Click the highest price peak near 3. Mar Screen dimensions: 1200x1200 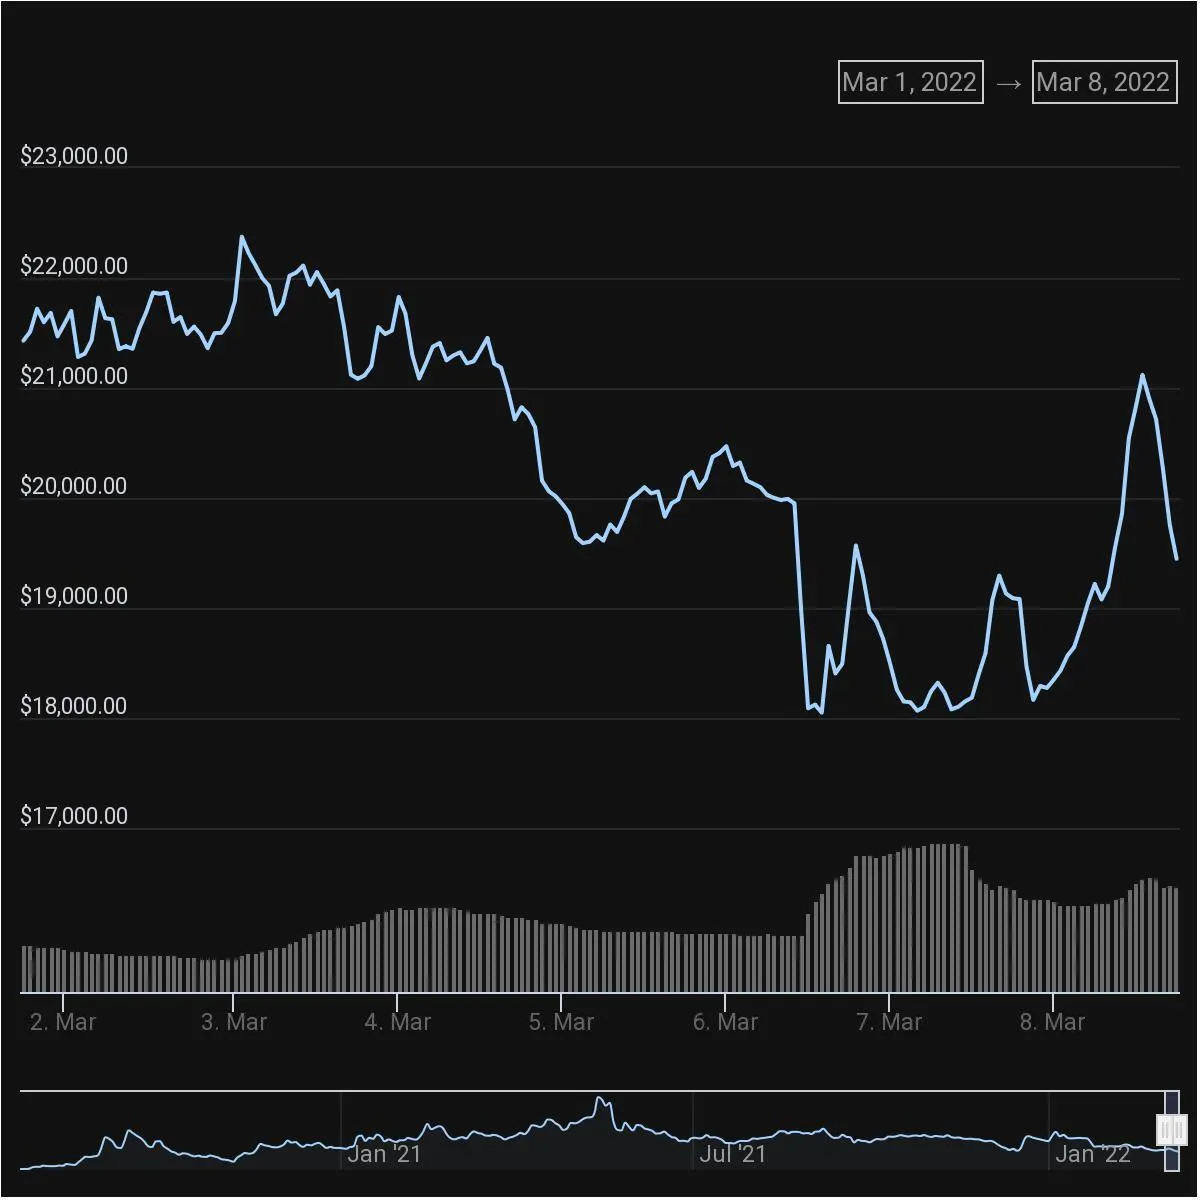pos(241,237)
